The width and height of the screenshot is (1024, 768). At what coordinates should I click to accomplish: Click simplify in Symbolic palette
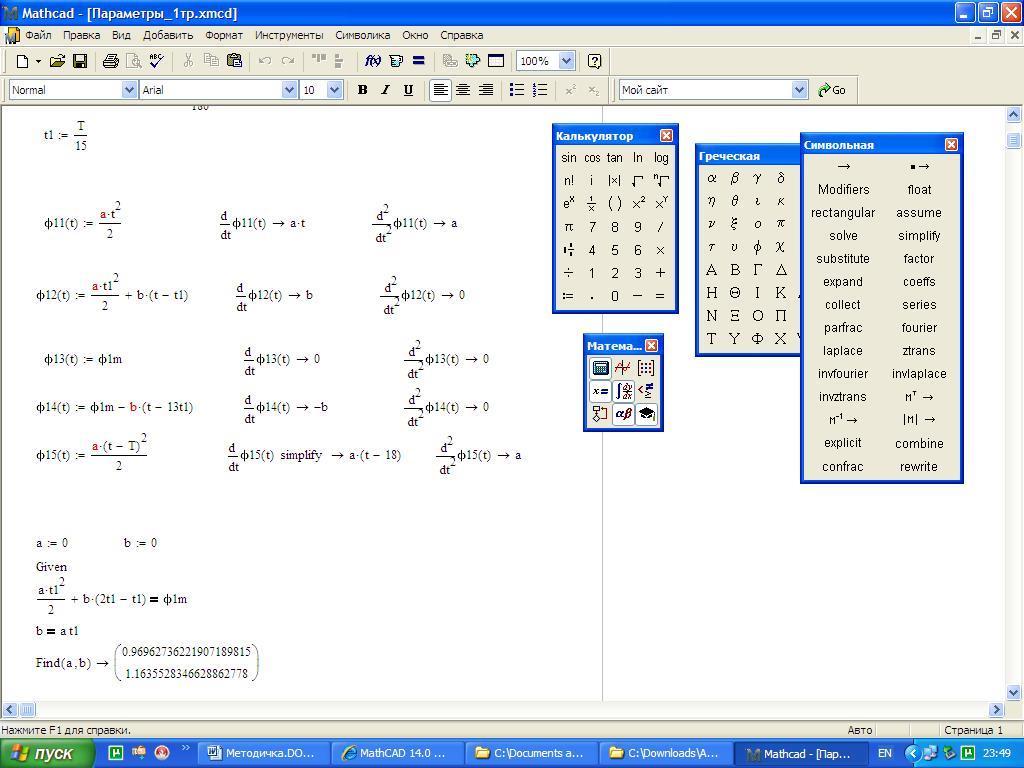coord(919,236)
